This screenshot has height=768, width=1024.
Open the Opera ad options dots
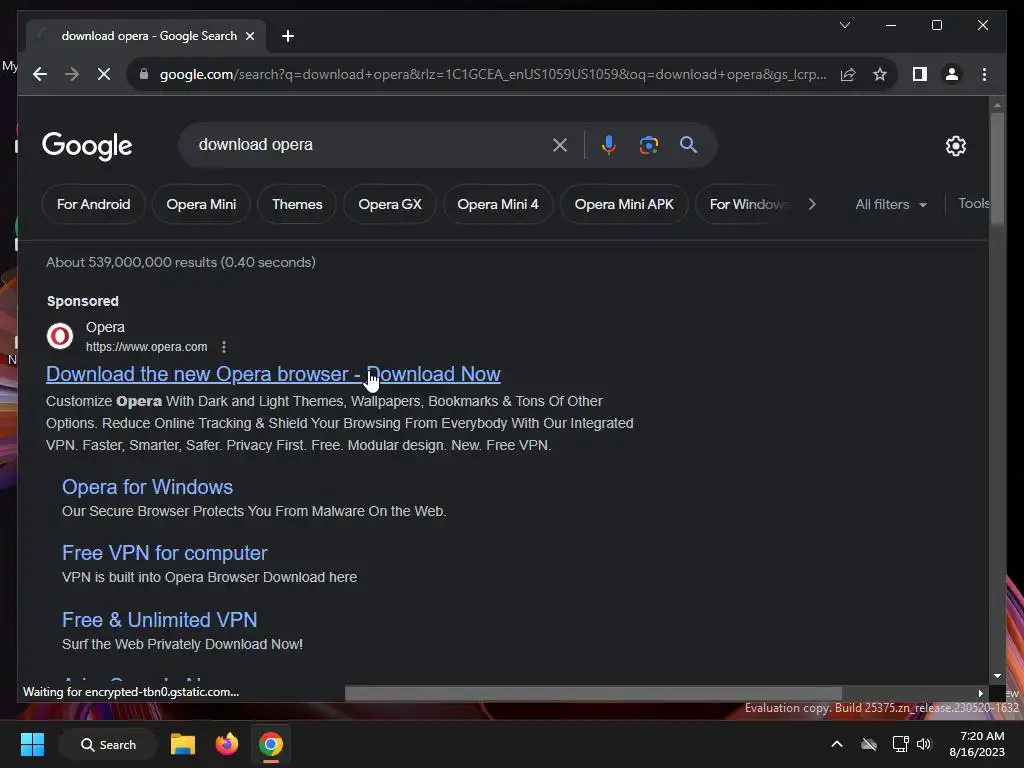[x=224, y=347]
